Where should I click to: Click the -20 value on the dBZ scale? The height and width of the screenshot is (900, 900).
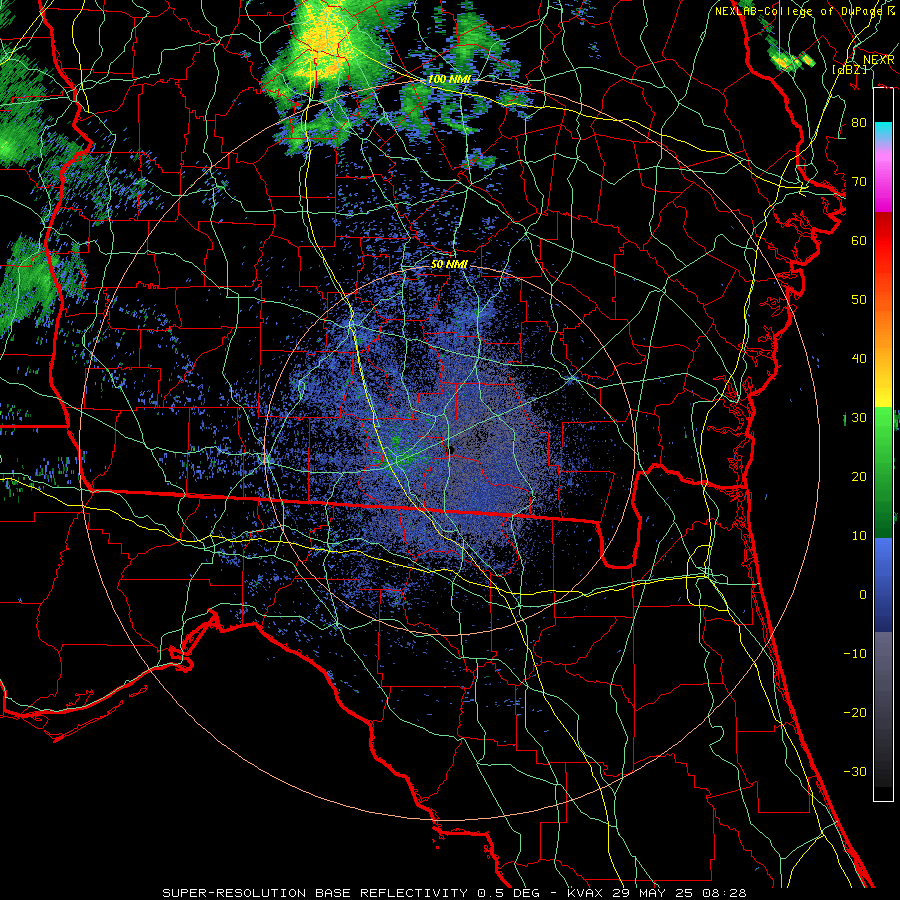(855, 712)
